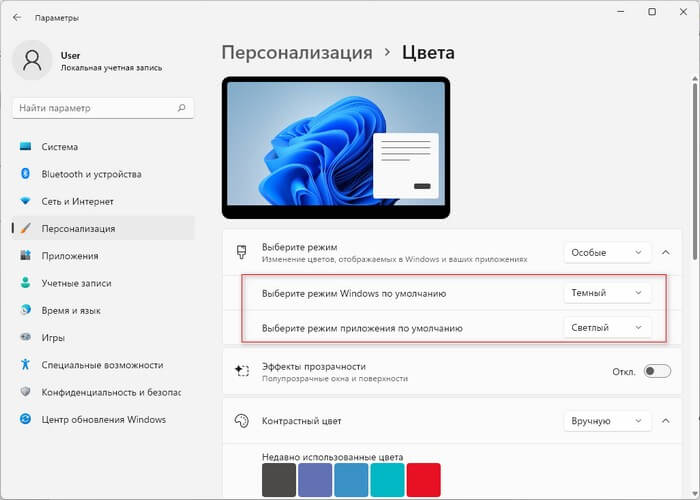Open Специальные возможности settings
The width and height of the screenshot is (700, 500).
coord(104,364)
